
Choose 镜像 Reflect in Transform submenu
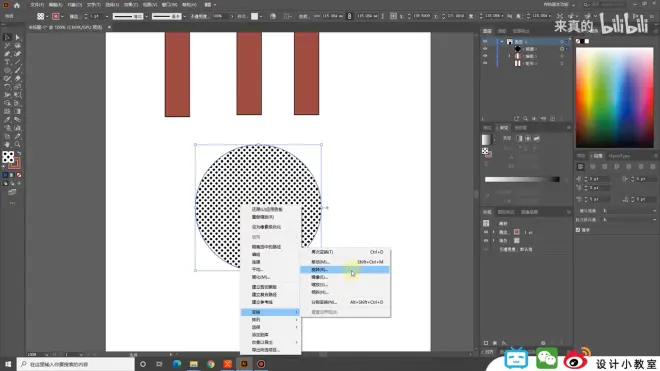click(345, 277)
